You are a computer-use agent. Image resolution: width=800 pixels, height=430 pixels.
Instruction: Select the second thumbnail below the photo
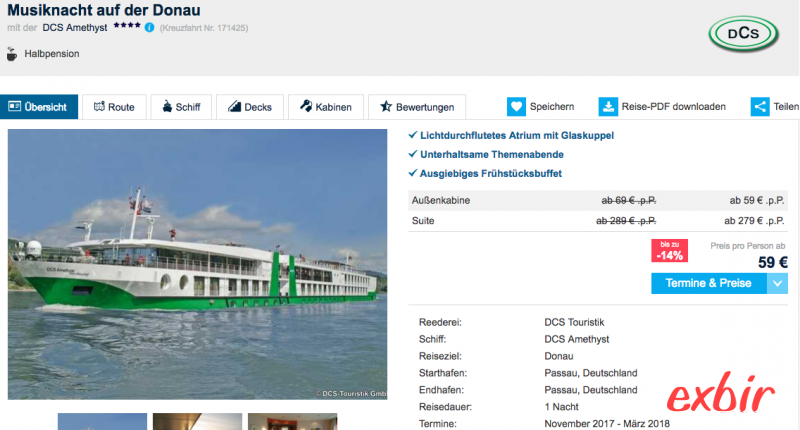tap(197, 421)
